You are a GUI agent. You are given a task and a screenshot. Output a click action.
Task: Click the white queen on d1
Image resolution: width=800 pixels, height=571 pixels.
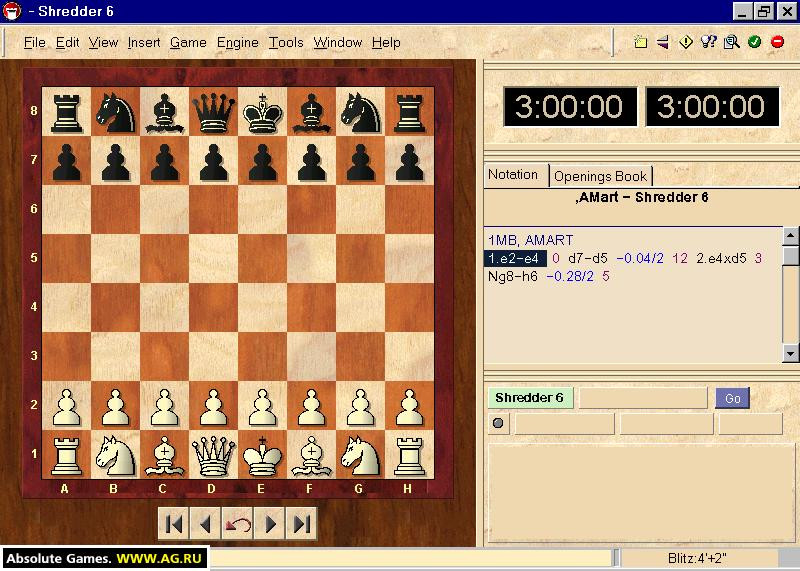click(213, 455)
